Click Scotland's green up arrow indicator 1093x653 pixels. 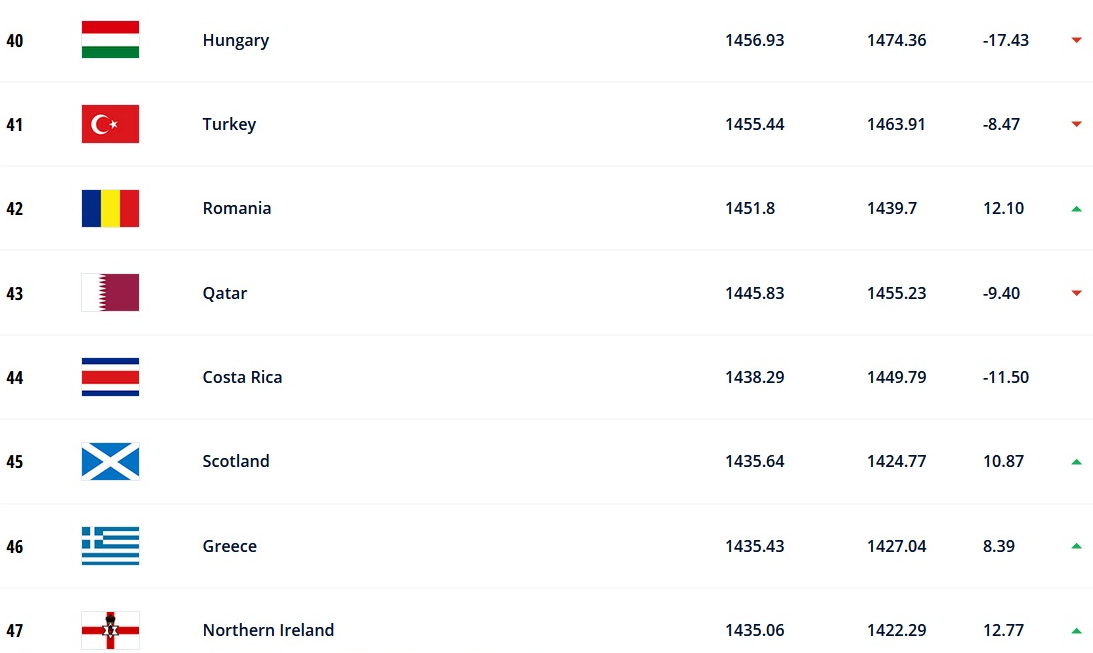point(1076,462)
